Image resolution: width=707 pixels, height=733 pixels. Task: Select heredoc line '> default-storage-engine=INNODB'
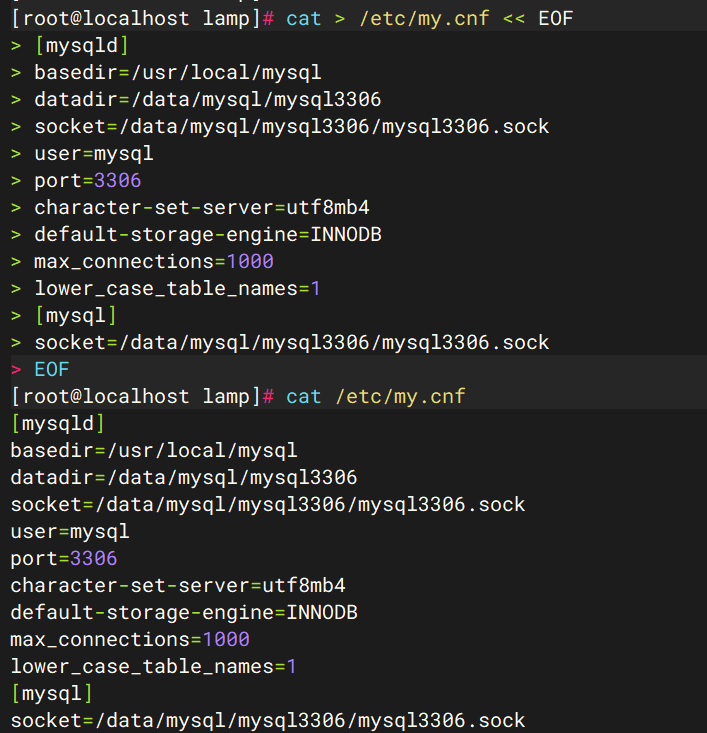[196, 235]
